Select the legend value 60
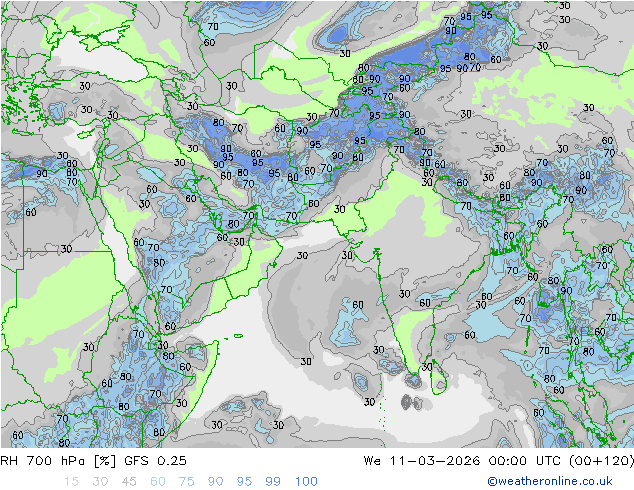This screenshot has height=490, width=634. (158, 482)
